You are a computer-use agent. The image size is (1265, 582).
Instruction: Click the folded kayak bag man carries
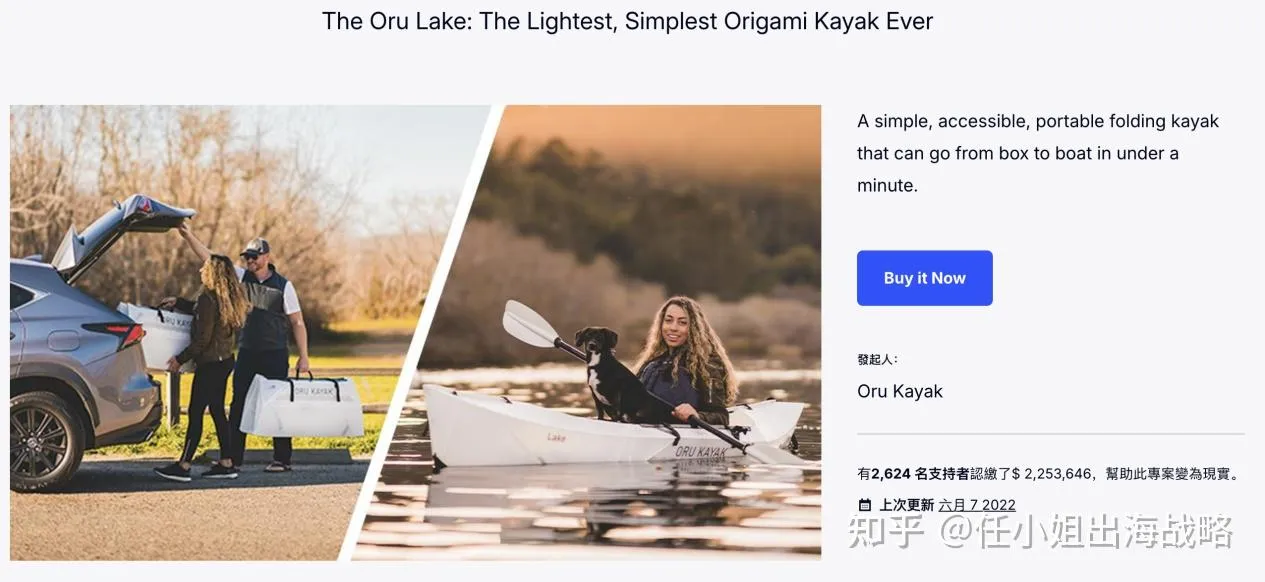[x=303, y=406]
